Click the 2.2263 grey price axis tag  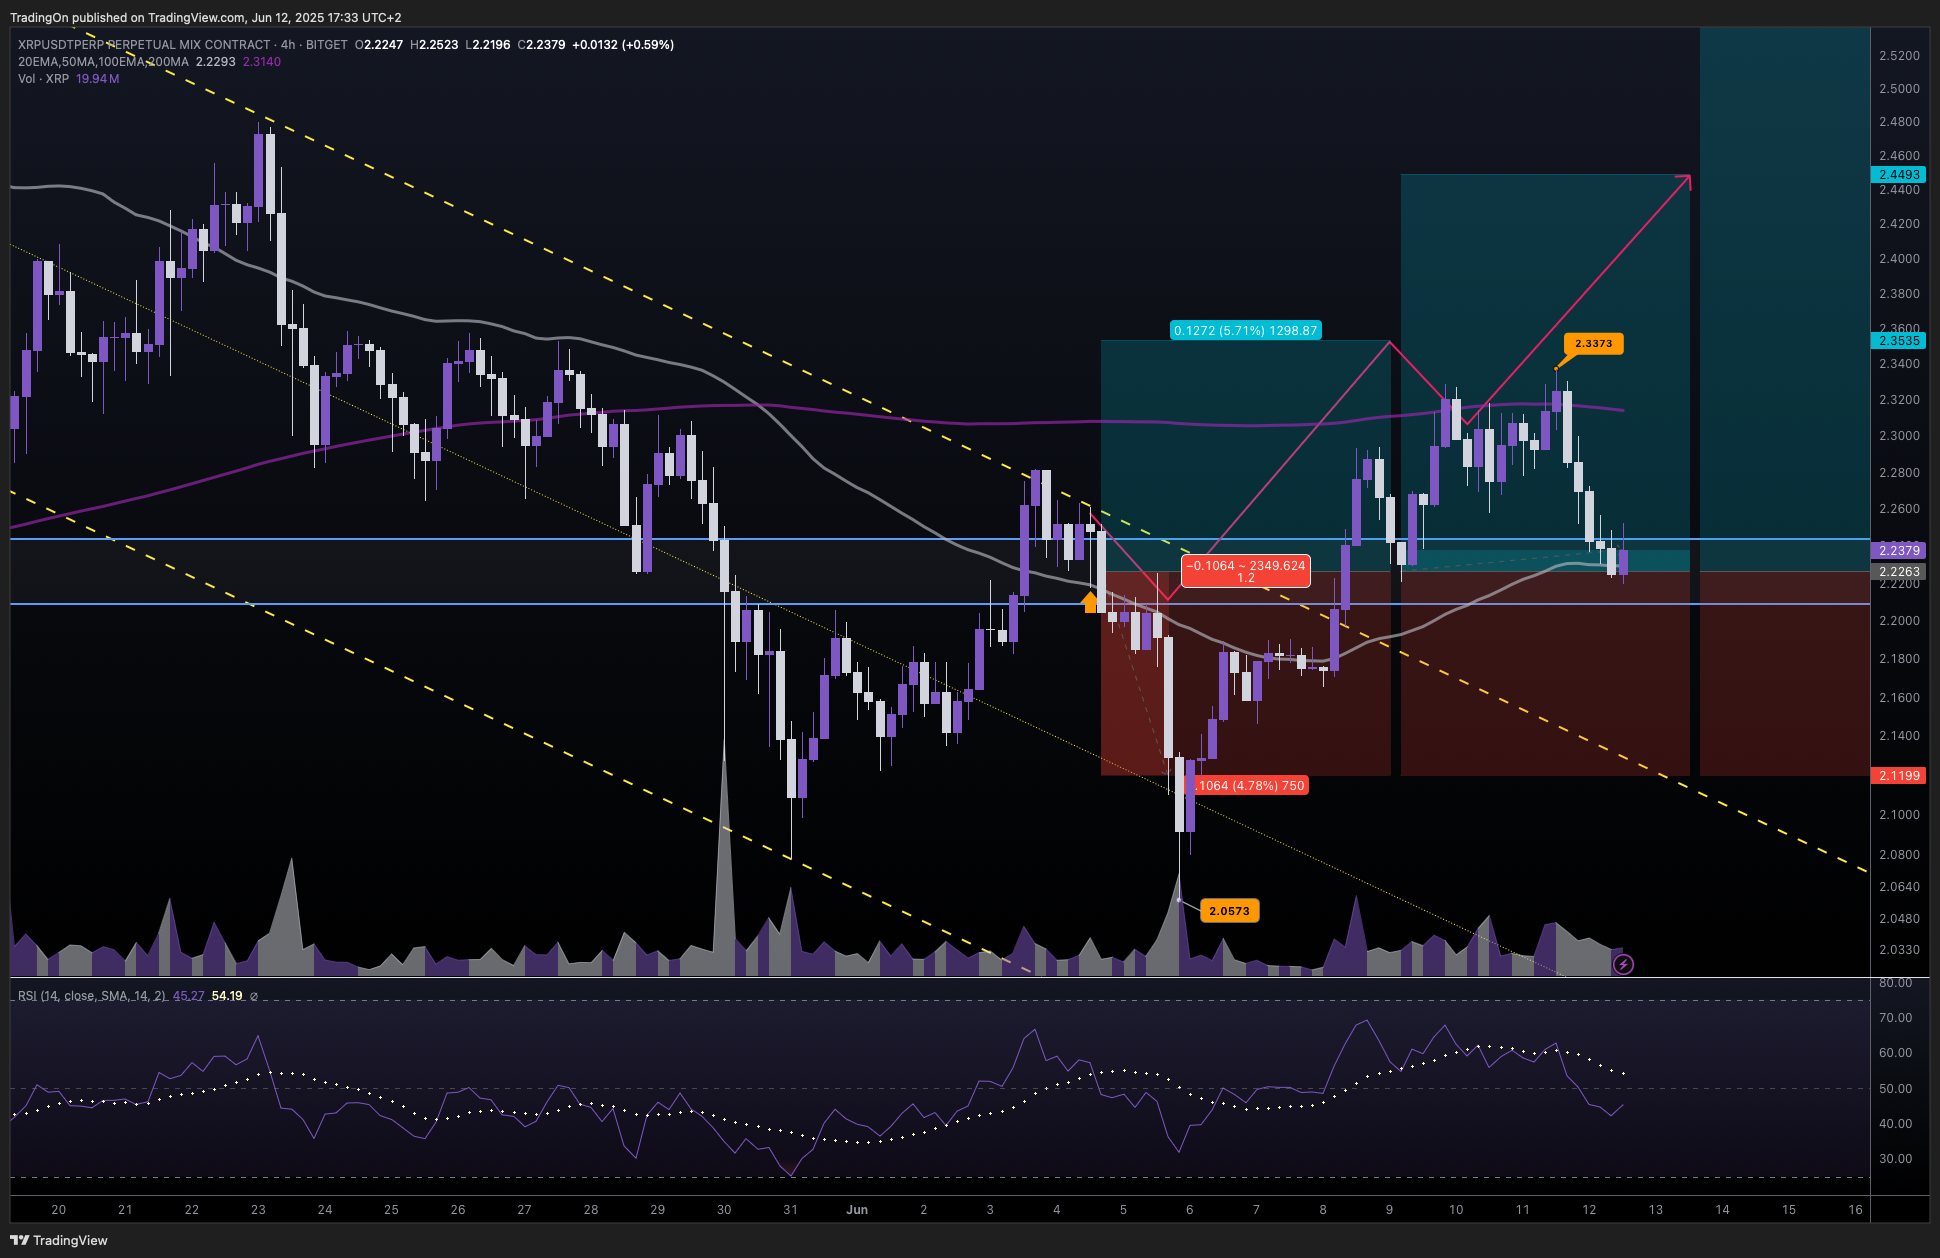tap(1898, 572)
